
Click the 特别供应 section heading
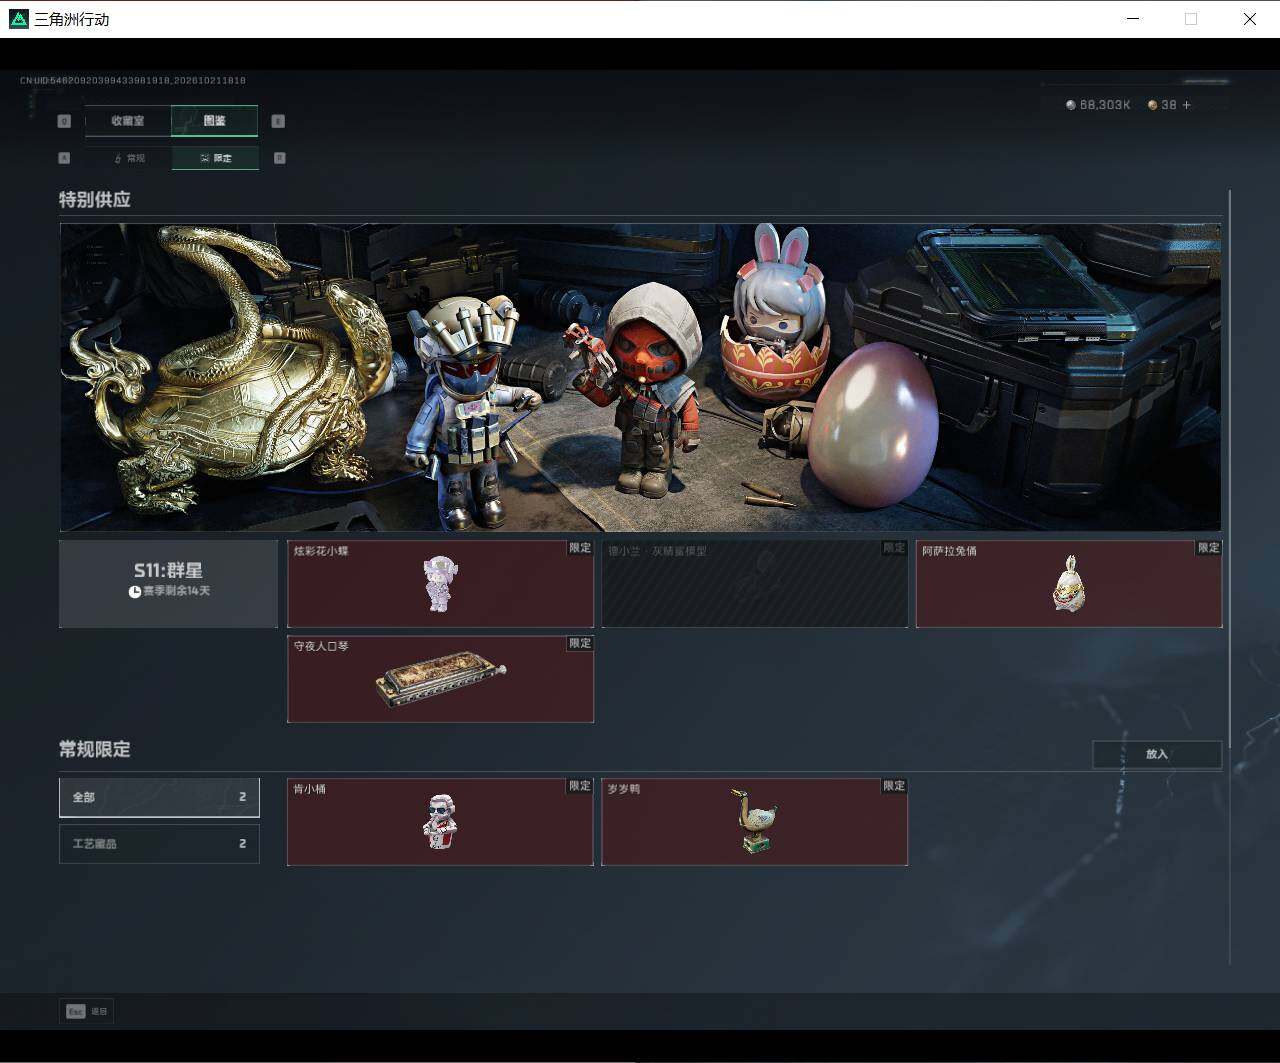(95, 200)
